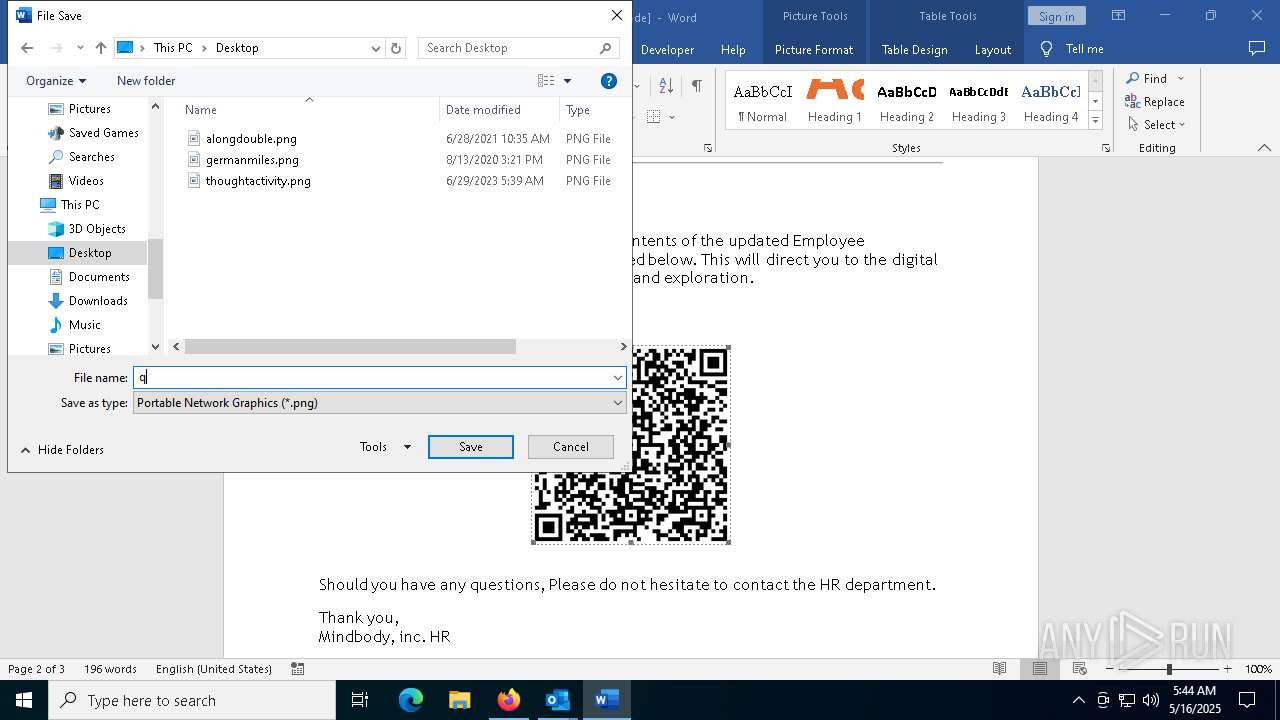Expand the address bar path dropdown

coord(376,48)
